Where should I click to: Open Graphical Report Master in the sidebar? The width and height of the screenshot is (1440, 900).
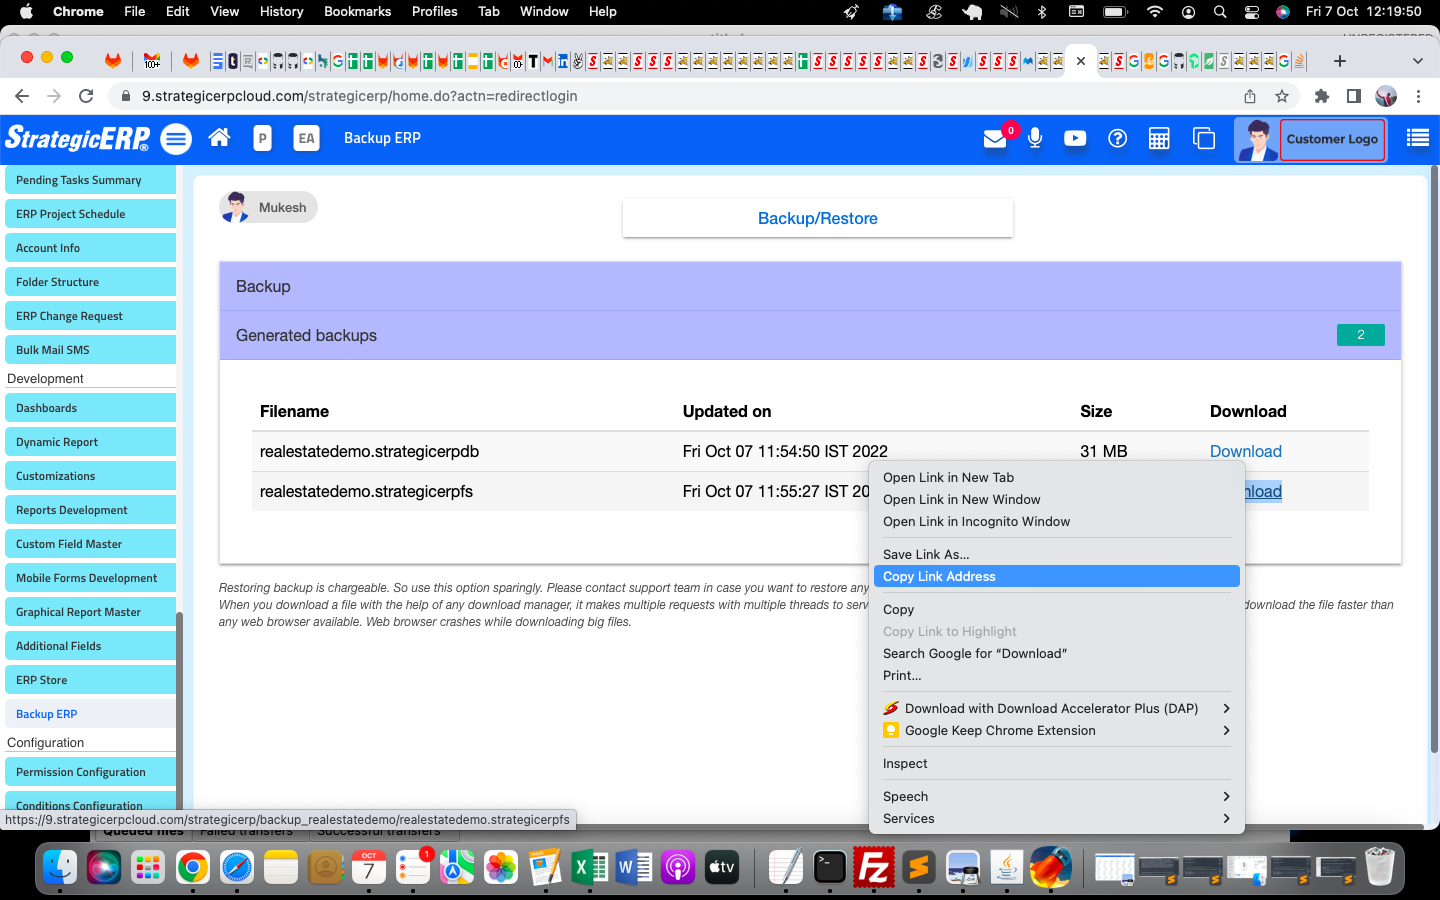(x=90, y=612)
